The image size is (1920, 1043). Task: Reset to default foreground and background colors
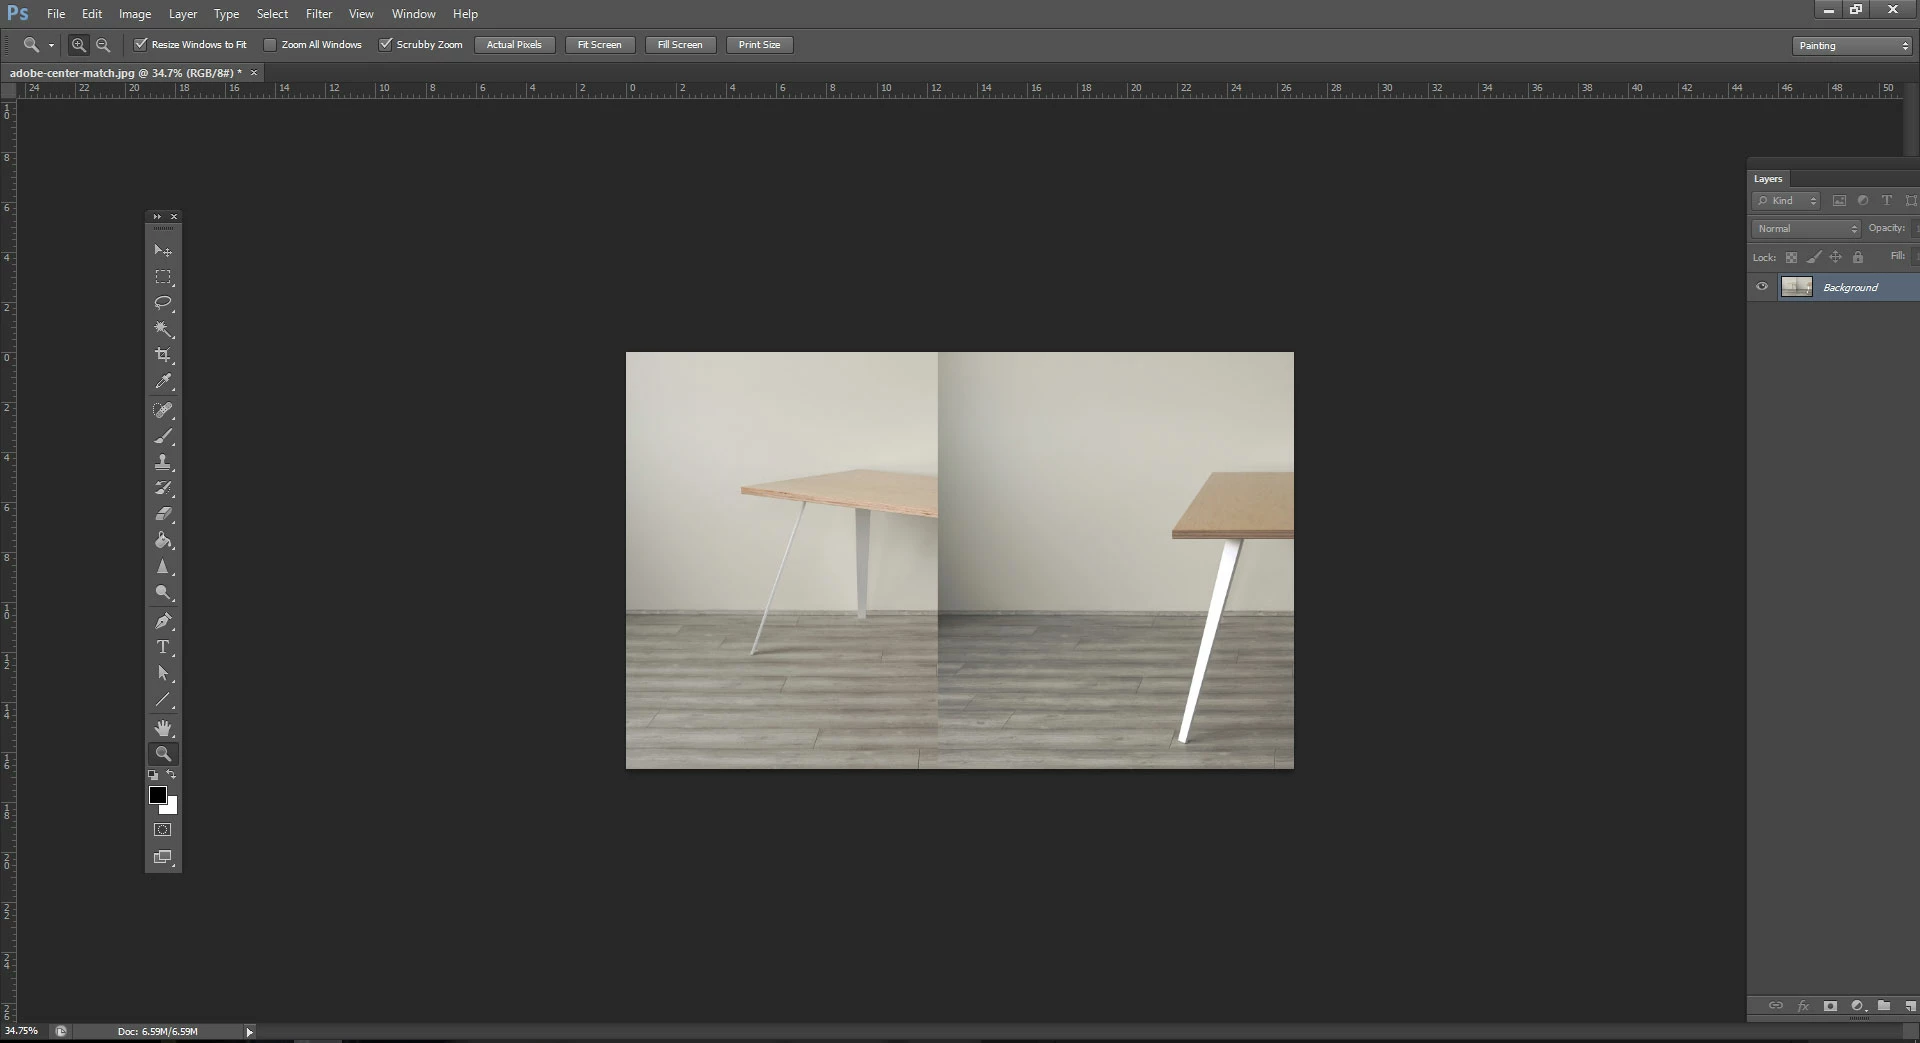pos(153,775)
